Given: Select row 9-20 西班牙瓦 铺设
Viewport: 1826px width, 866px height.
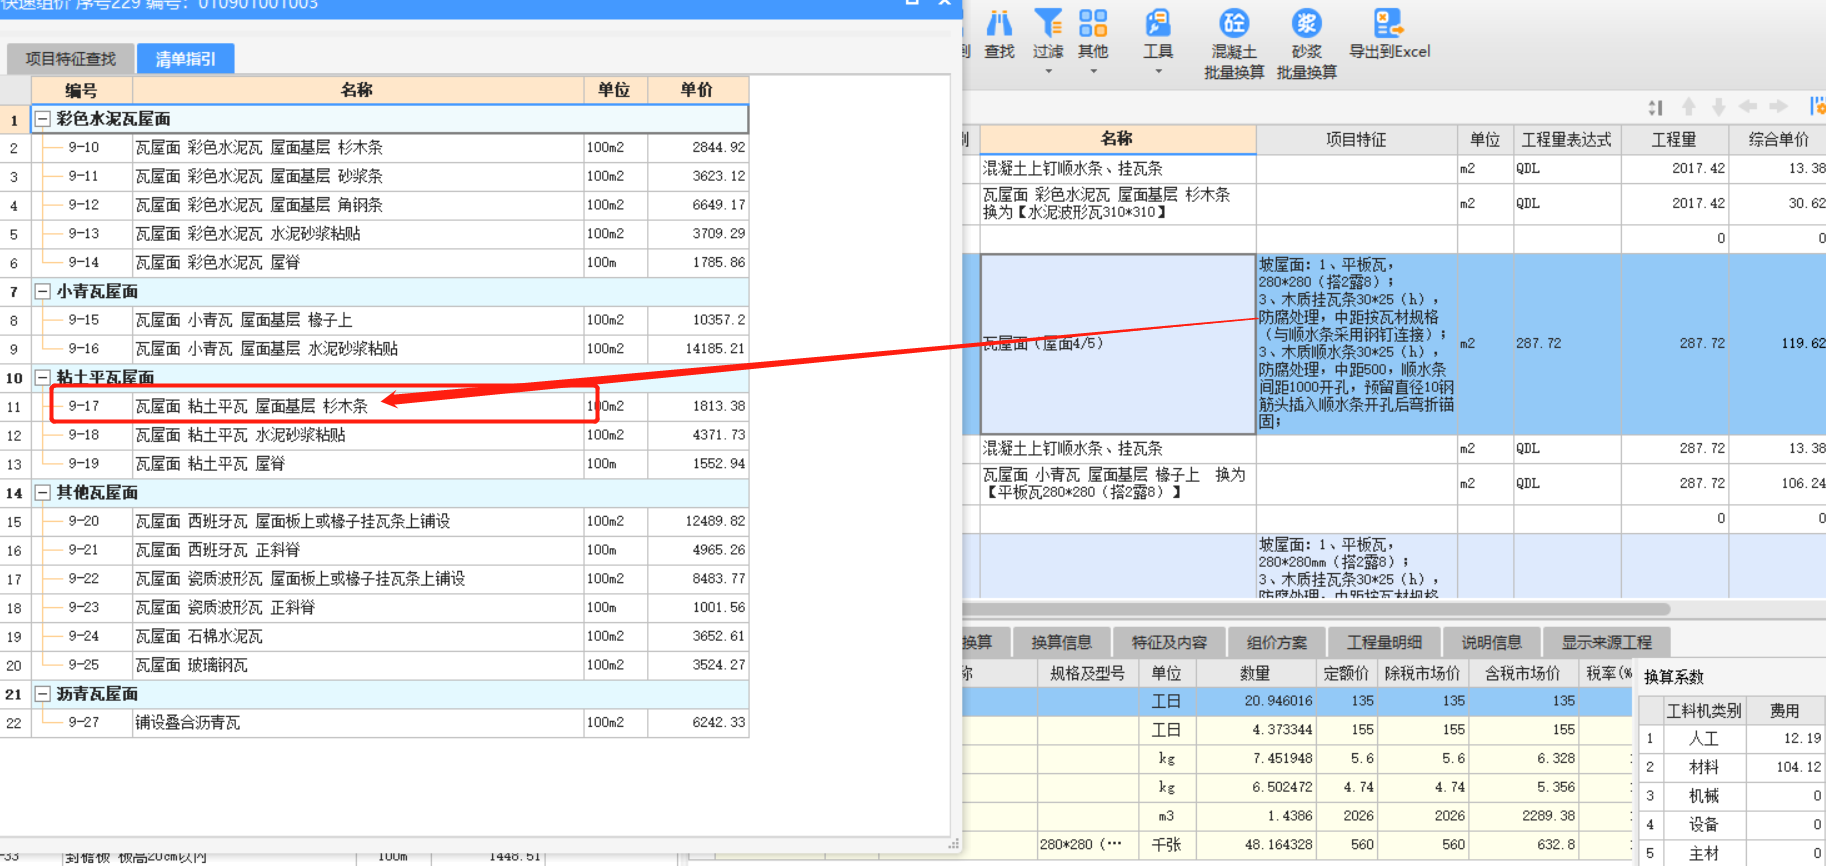Looking at the screenshot, I should point(390,522).
